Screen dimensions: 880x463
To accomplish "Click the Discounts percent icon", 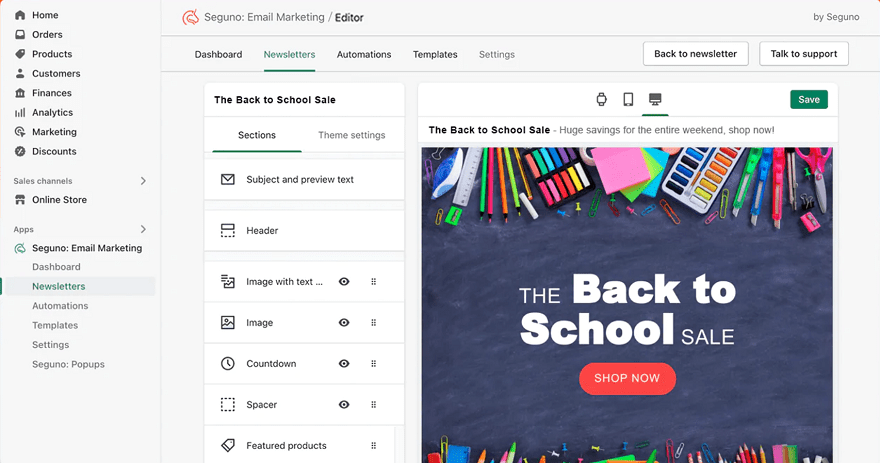I will pyautogui.click(x=20, y=151).
